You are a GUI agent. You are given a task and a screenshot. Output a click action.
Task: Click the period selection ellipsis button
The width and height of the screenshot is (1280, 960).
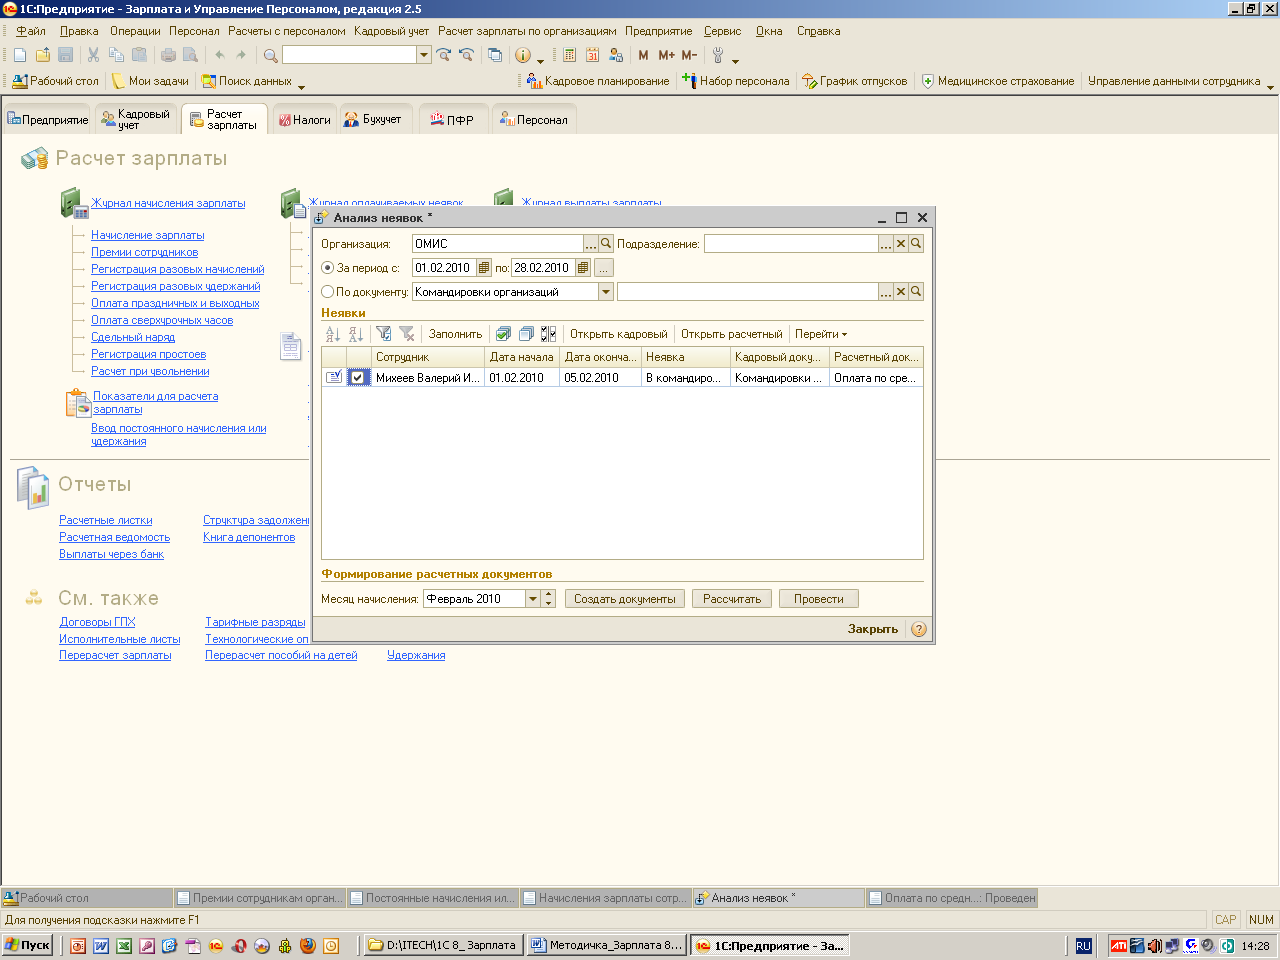(x=603, y=268)
